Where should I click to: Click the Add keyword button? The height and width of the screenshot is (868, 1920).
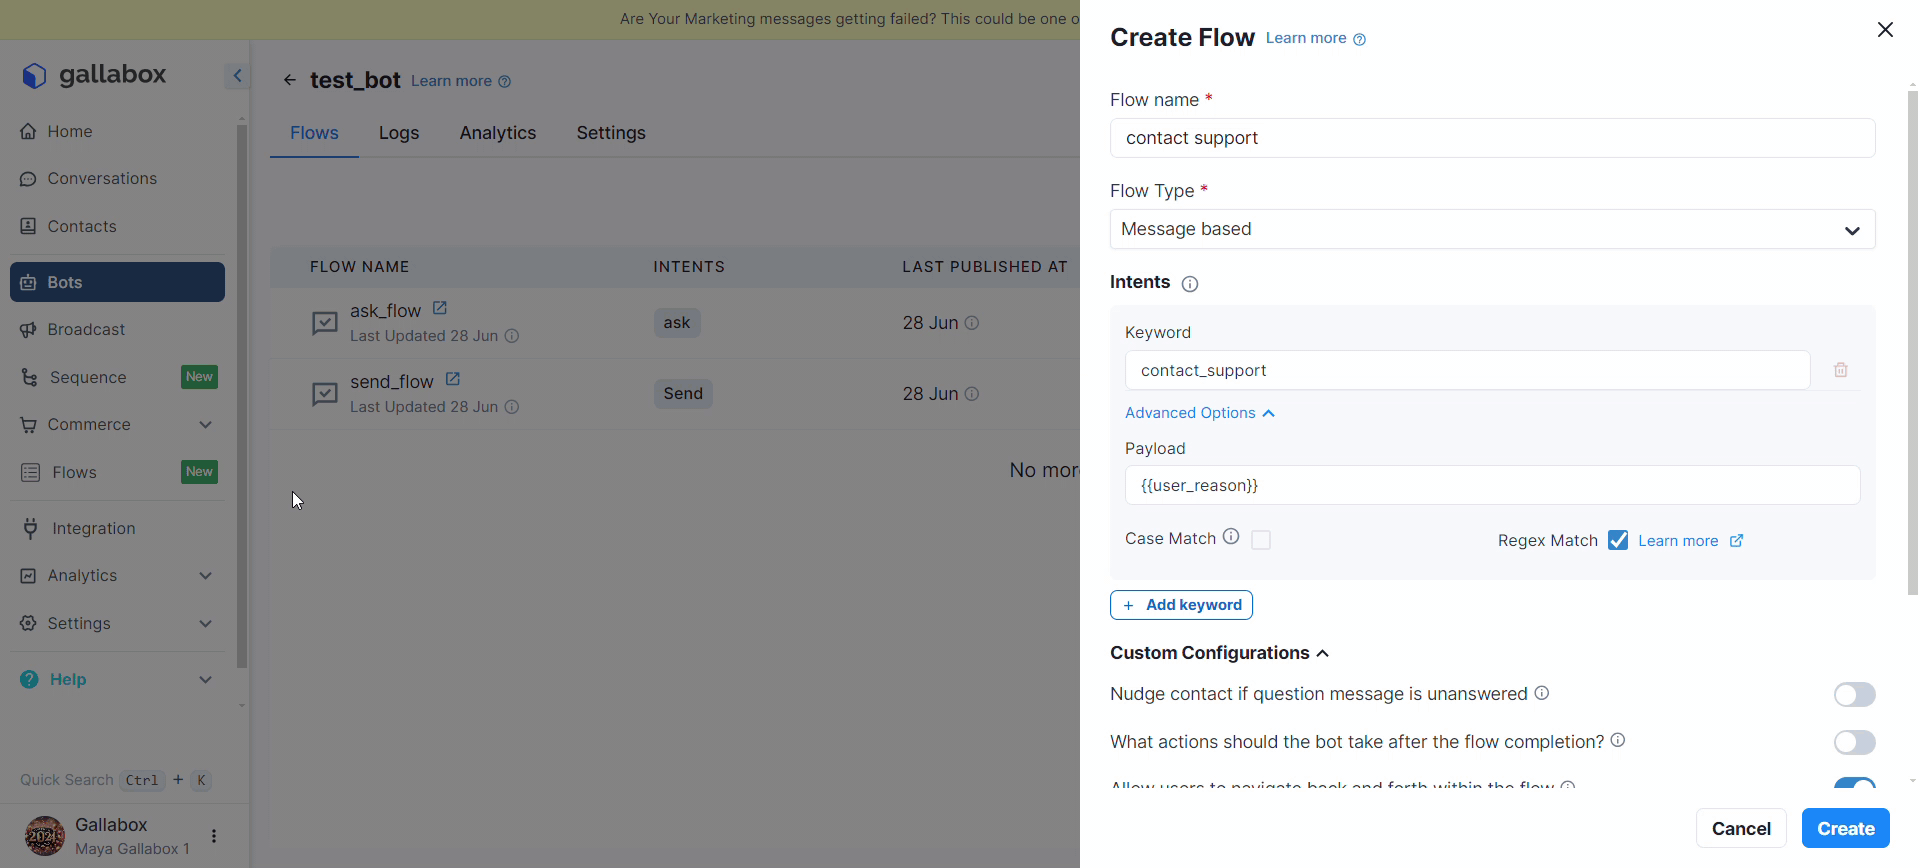(1181, 605)
